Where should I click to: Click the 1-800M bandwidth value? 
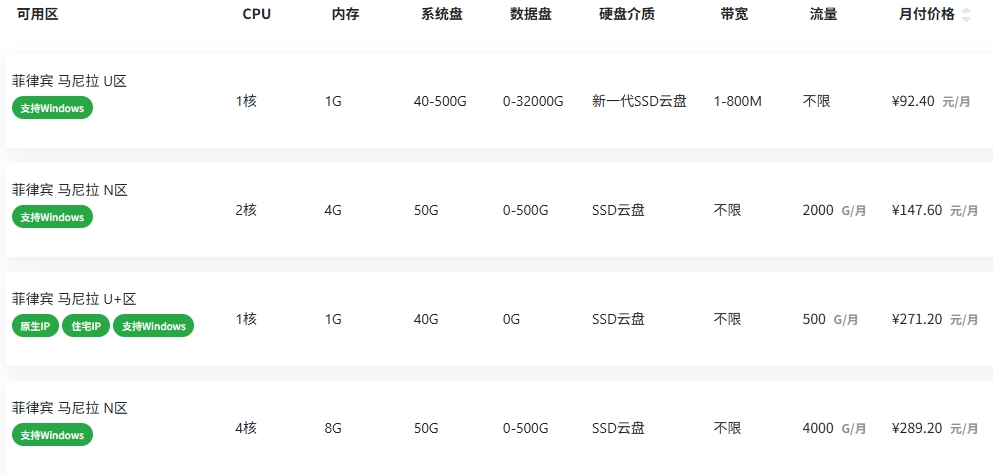pyautogui.click(x=738, y=101)
